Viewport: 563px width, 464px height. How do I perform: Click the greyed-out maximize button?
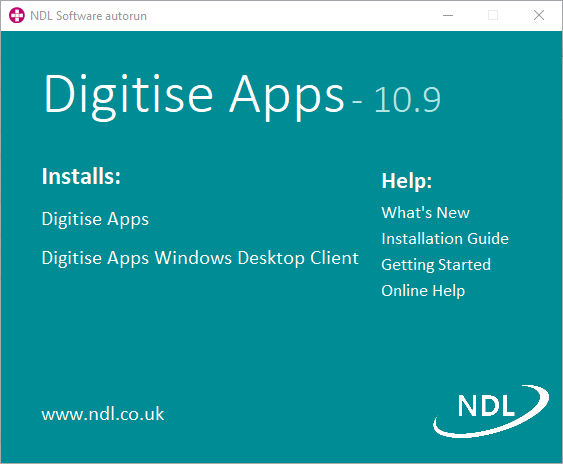(x=493, y=15)
